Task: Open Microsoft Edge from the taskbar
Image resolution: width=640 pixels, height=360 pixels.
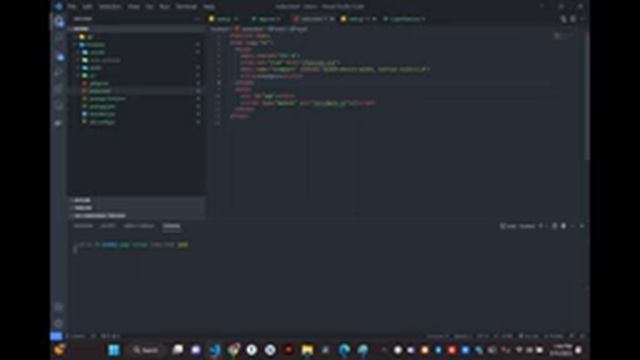Action: (344, 350)
